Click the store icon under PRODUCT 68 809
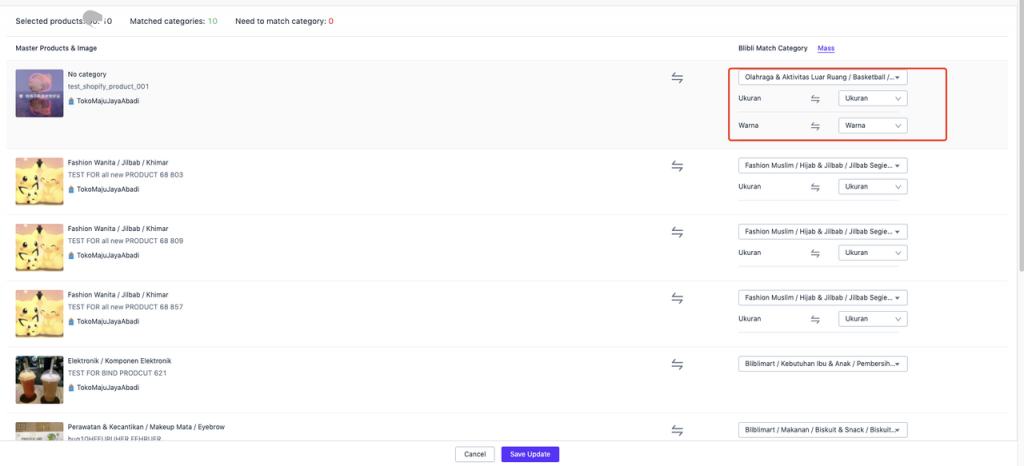The width and height of the screenshot is (1024, 466). 71,255
